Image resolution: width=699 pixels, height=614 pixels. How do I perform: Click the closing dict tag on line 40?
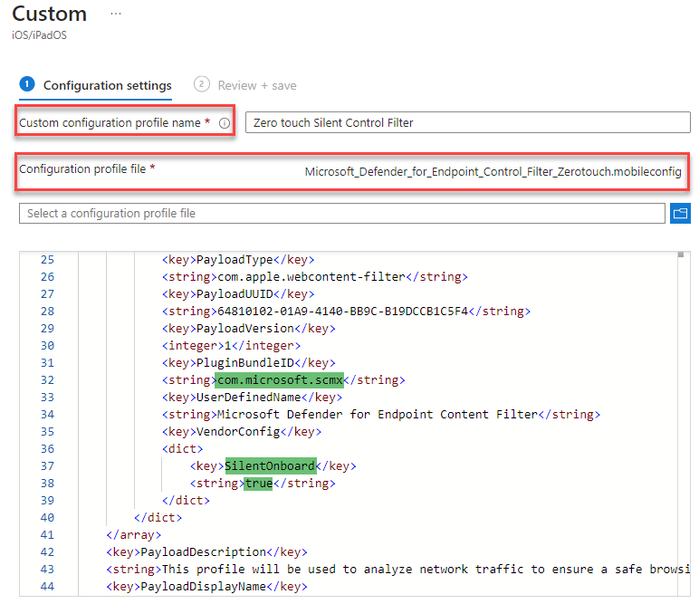158,518
